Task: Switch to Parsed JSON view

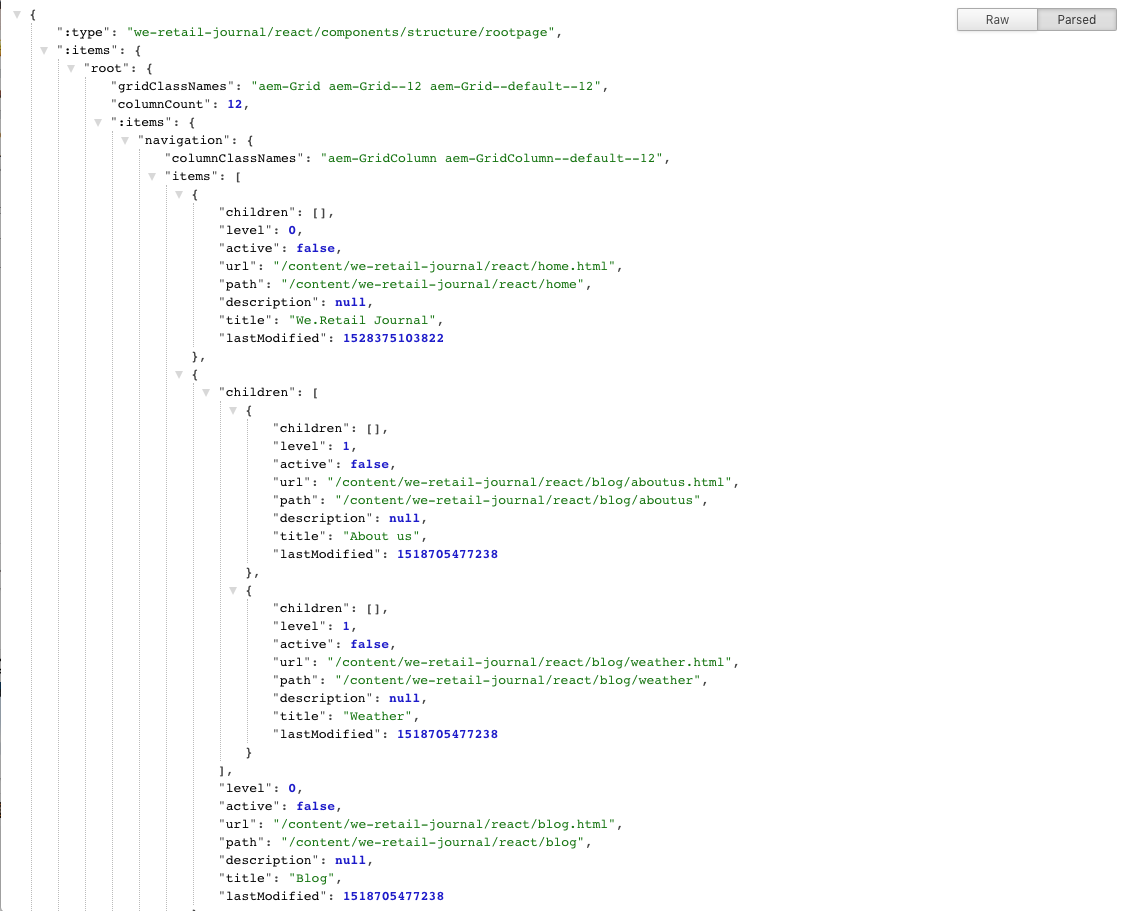Action: pos(1076,19)
